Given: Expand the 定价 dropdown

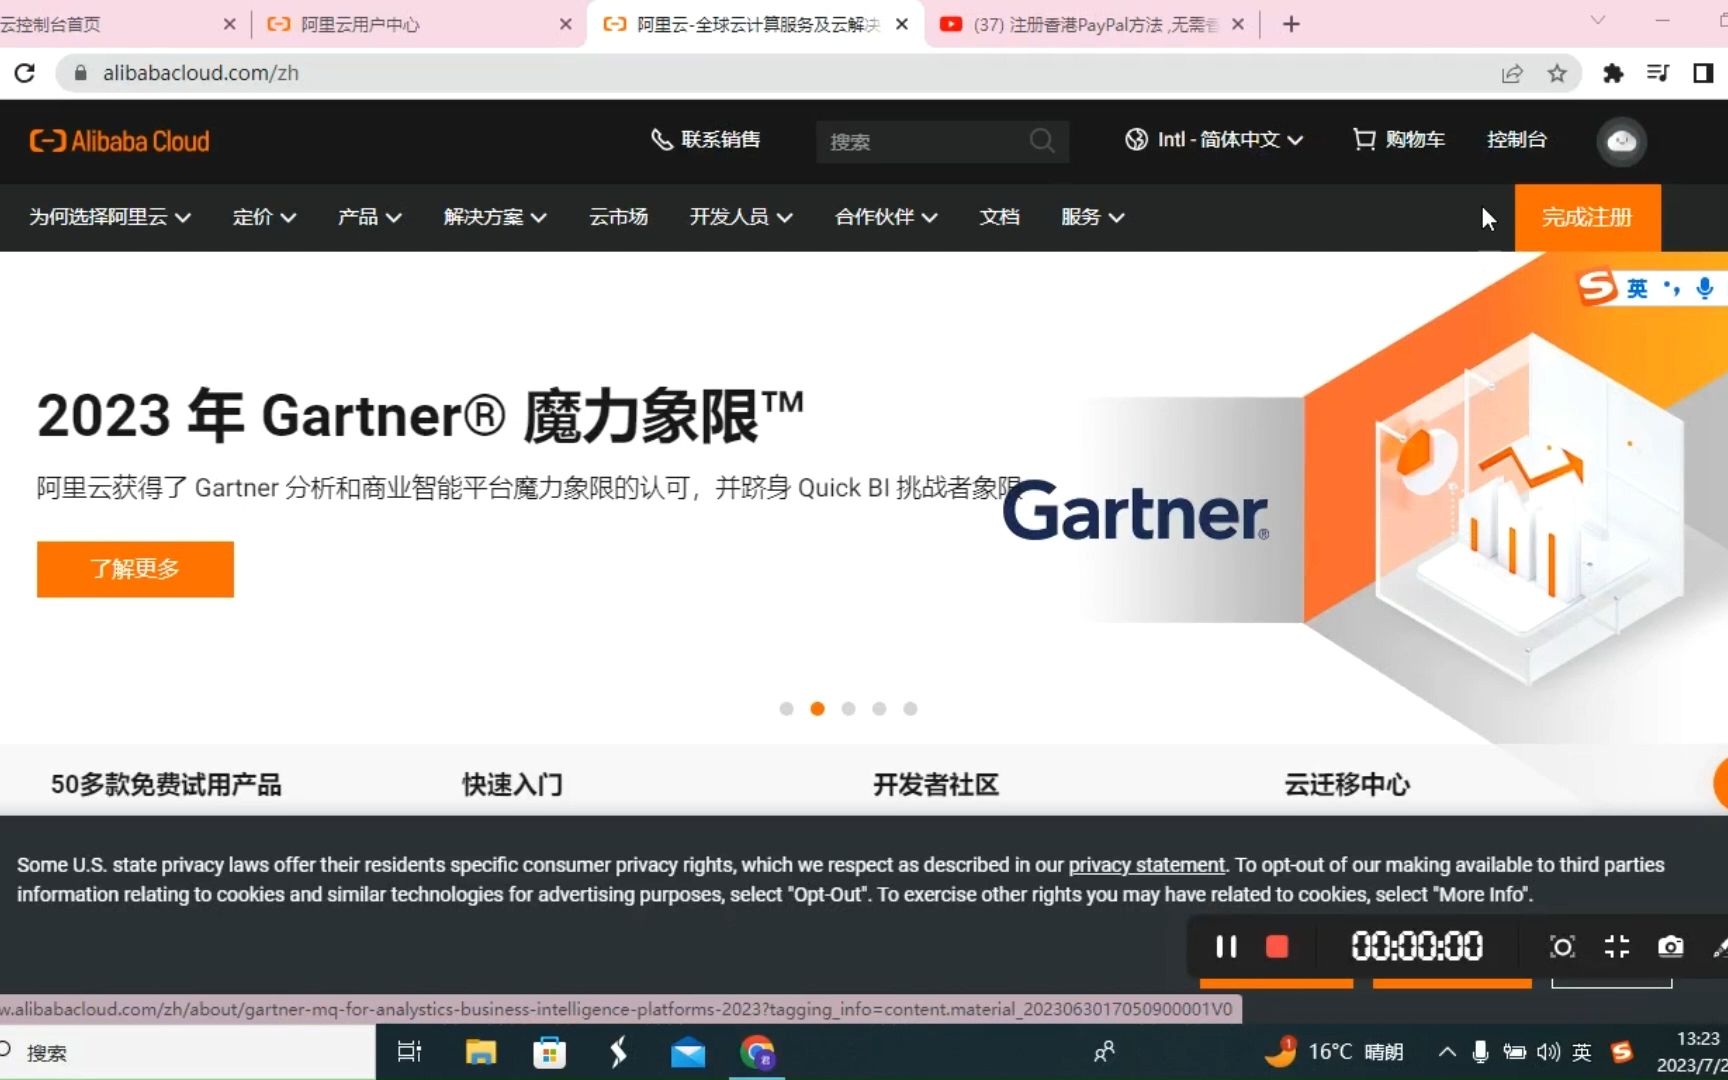Looking at the screenshot, I should (264, 217).
